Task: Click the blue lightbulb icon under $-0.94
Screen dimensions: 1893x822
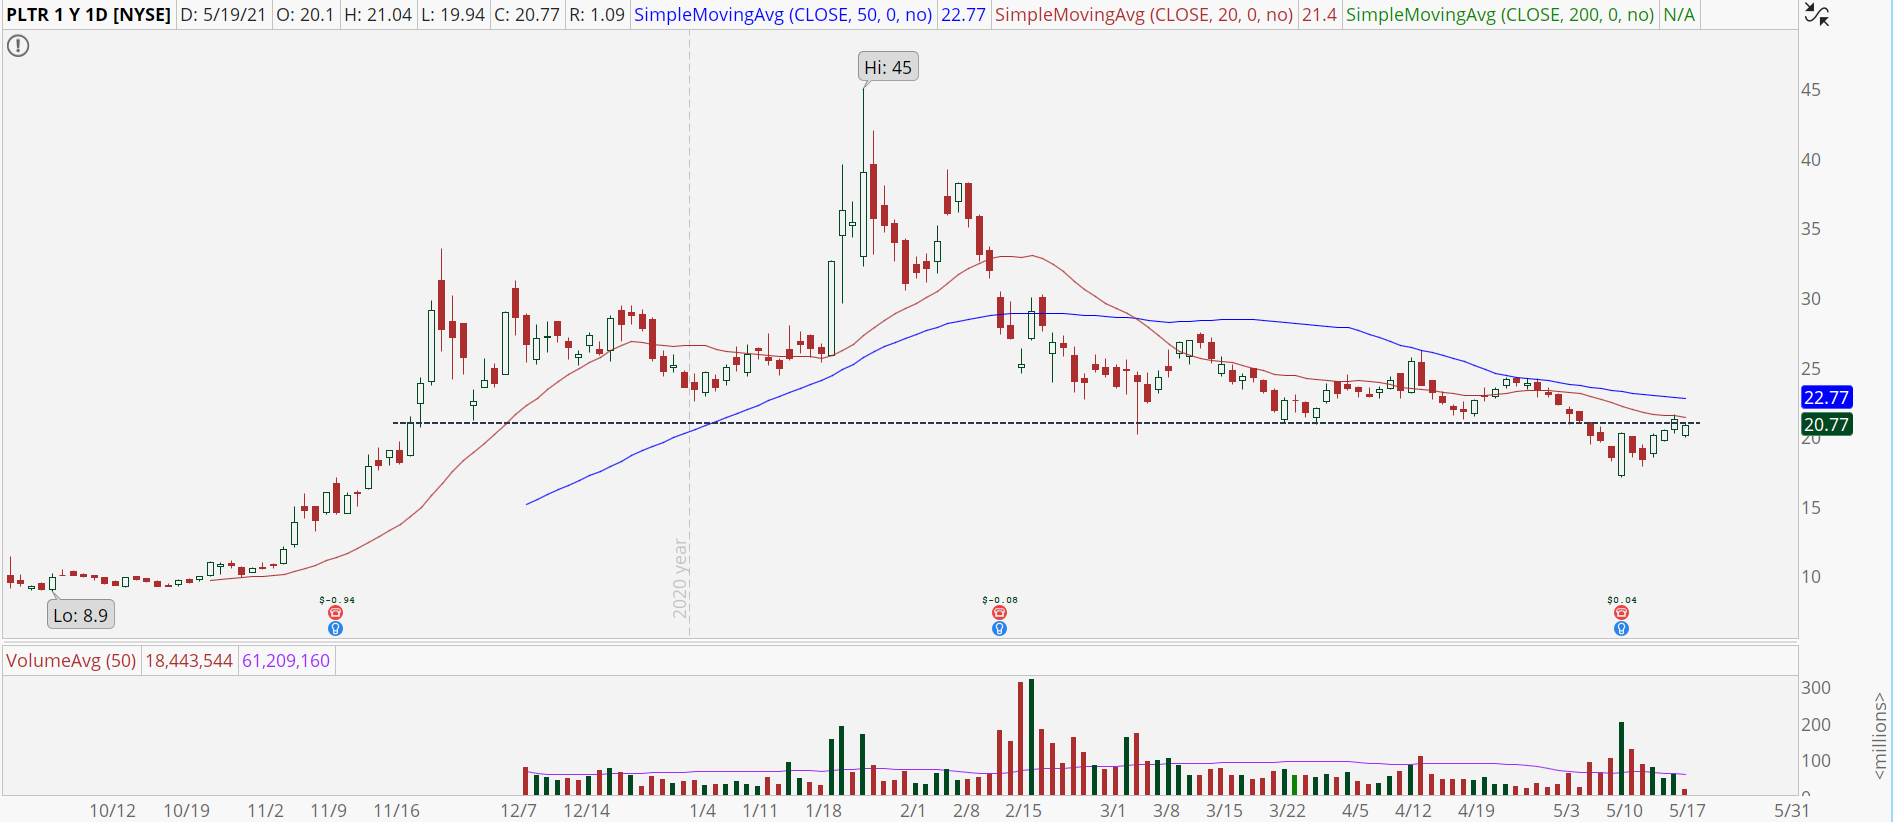Action: (336, 629)
